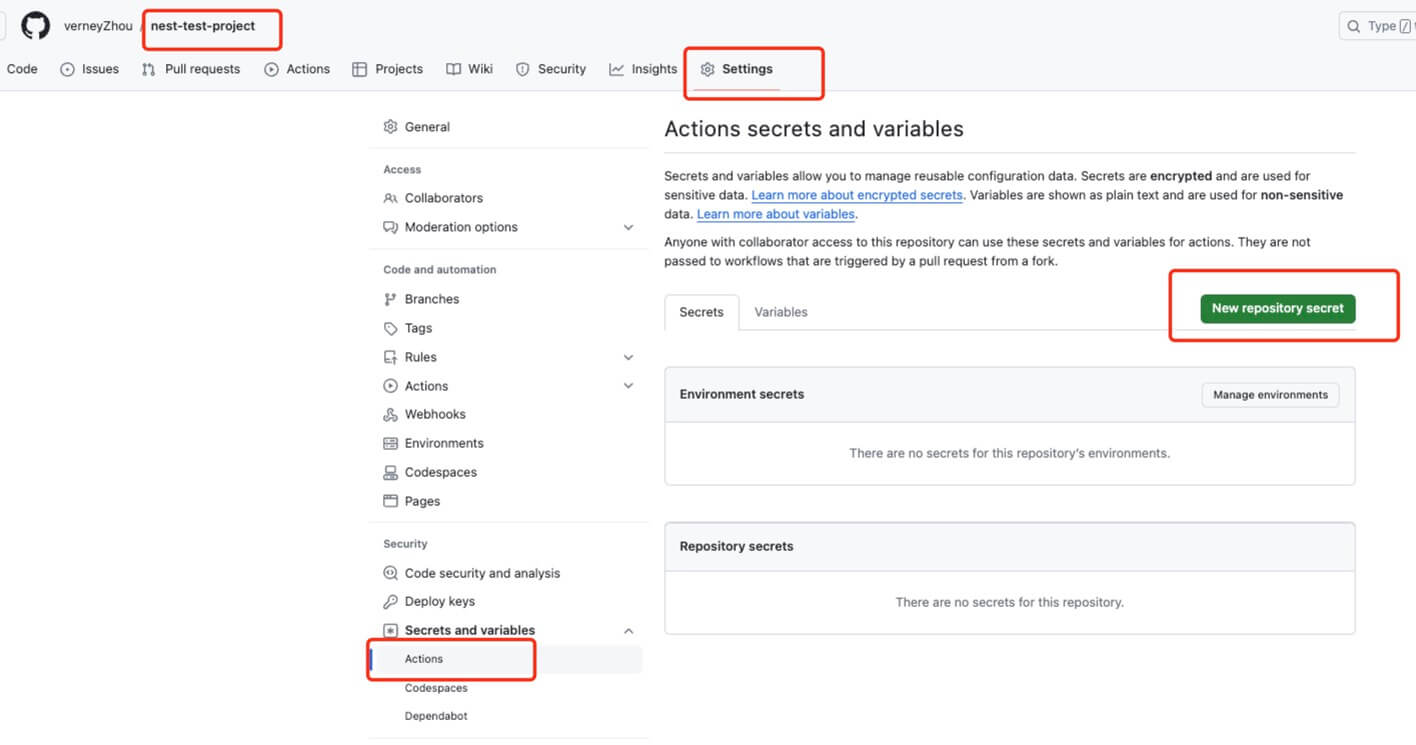The height and width of the screenshot is (745, 1416).
Task: Open Deploy keys via key icon
Action: [391, 602]
